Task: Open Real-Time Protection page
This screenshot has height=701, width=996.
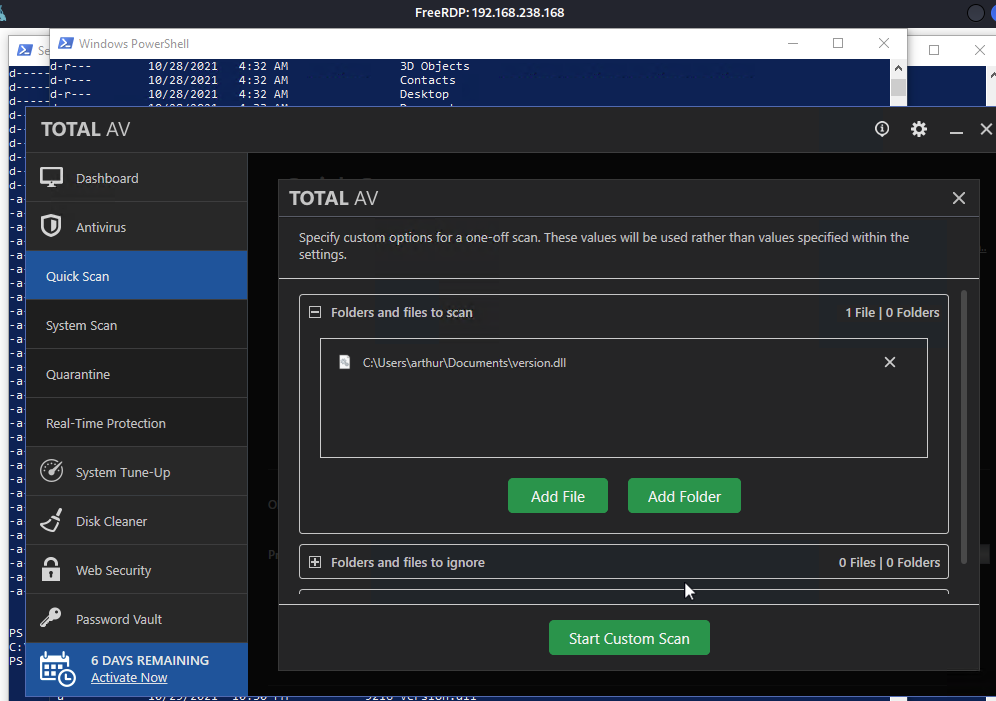Action: click(x=106, y=423)
